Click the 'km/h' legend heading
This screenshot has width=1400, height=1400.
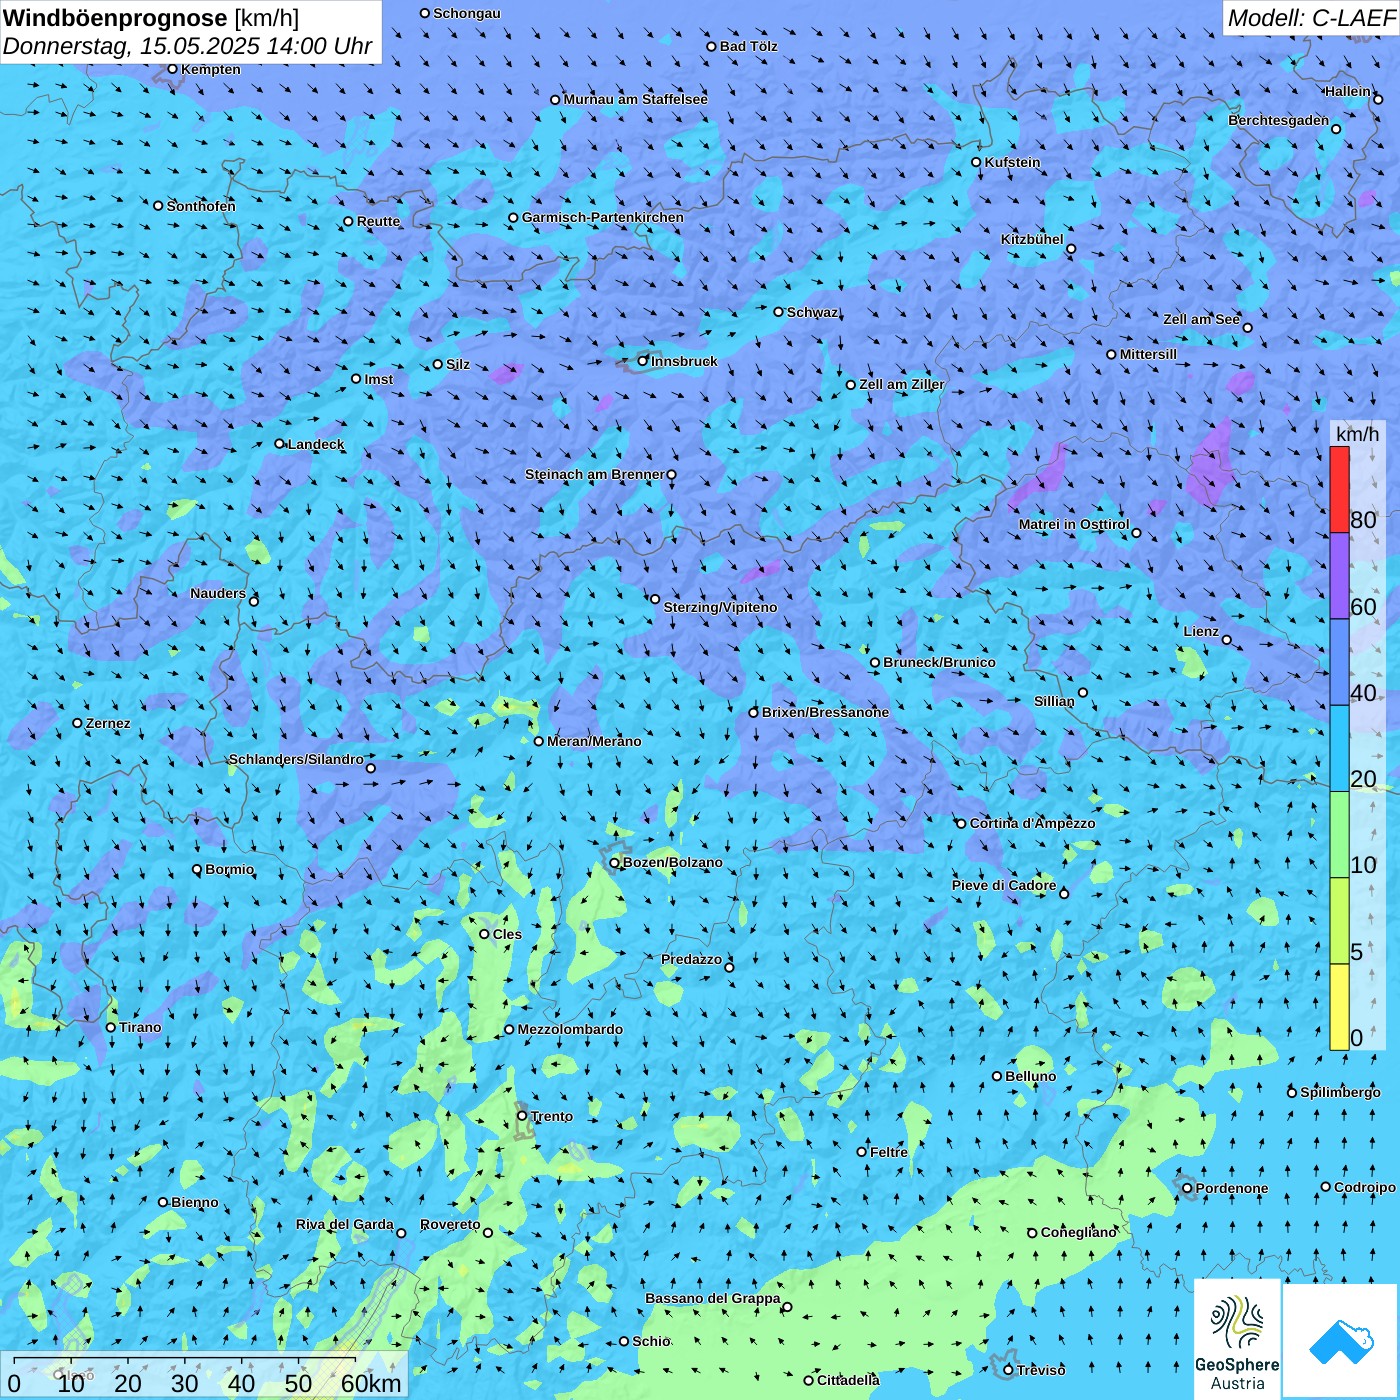pos(1357,434)
